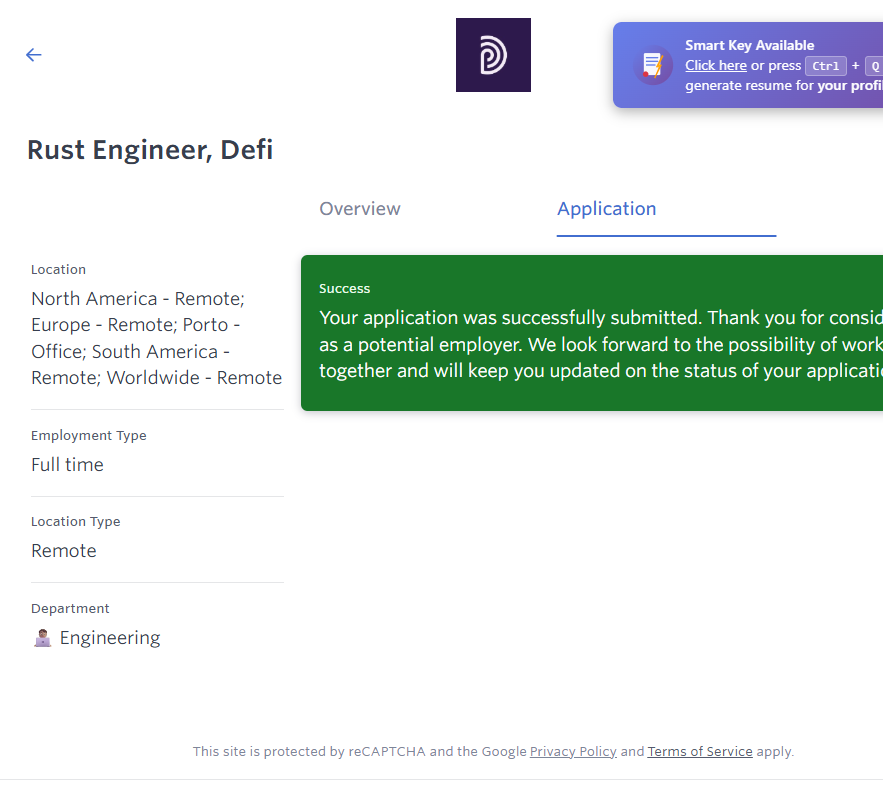Open the Terms of Service link

(x=700, y=752)
